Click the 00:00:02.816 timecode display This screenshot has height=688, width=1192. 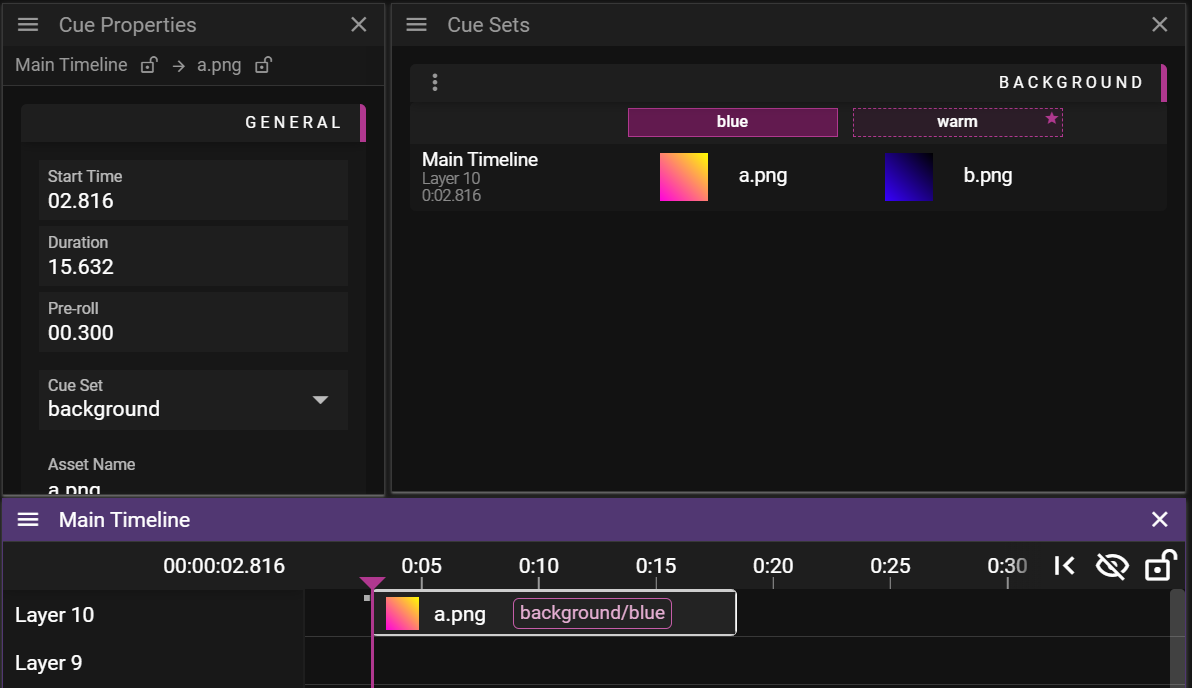coord(224,566)
